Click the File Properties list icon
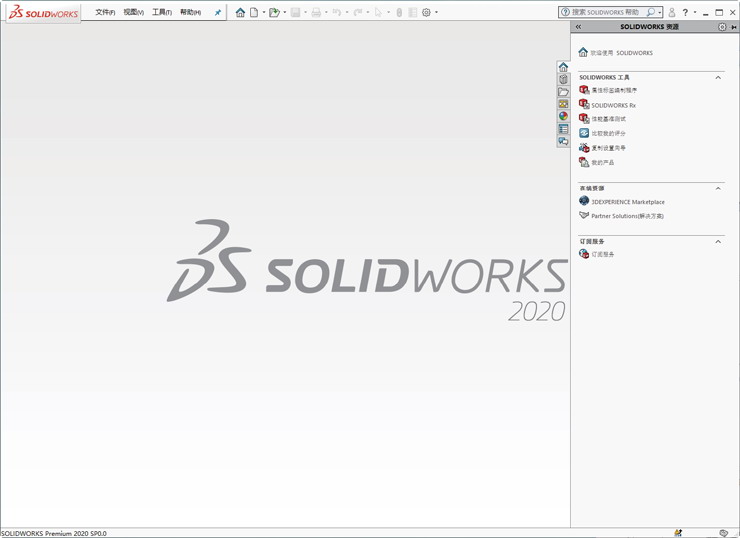The height and width of the screenshot is (538, 740). point(412,13)
